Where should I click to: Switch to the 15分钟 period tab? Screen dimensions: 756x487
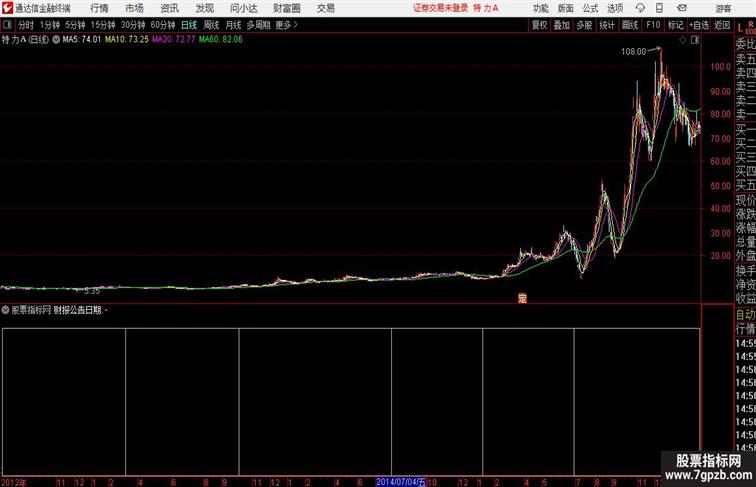pyautogui.click(x=103, y=25)
